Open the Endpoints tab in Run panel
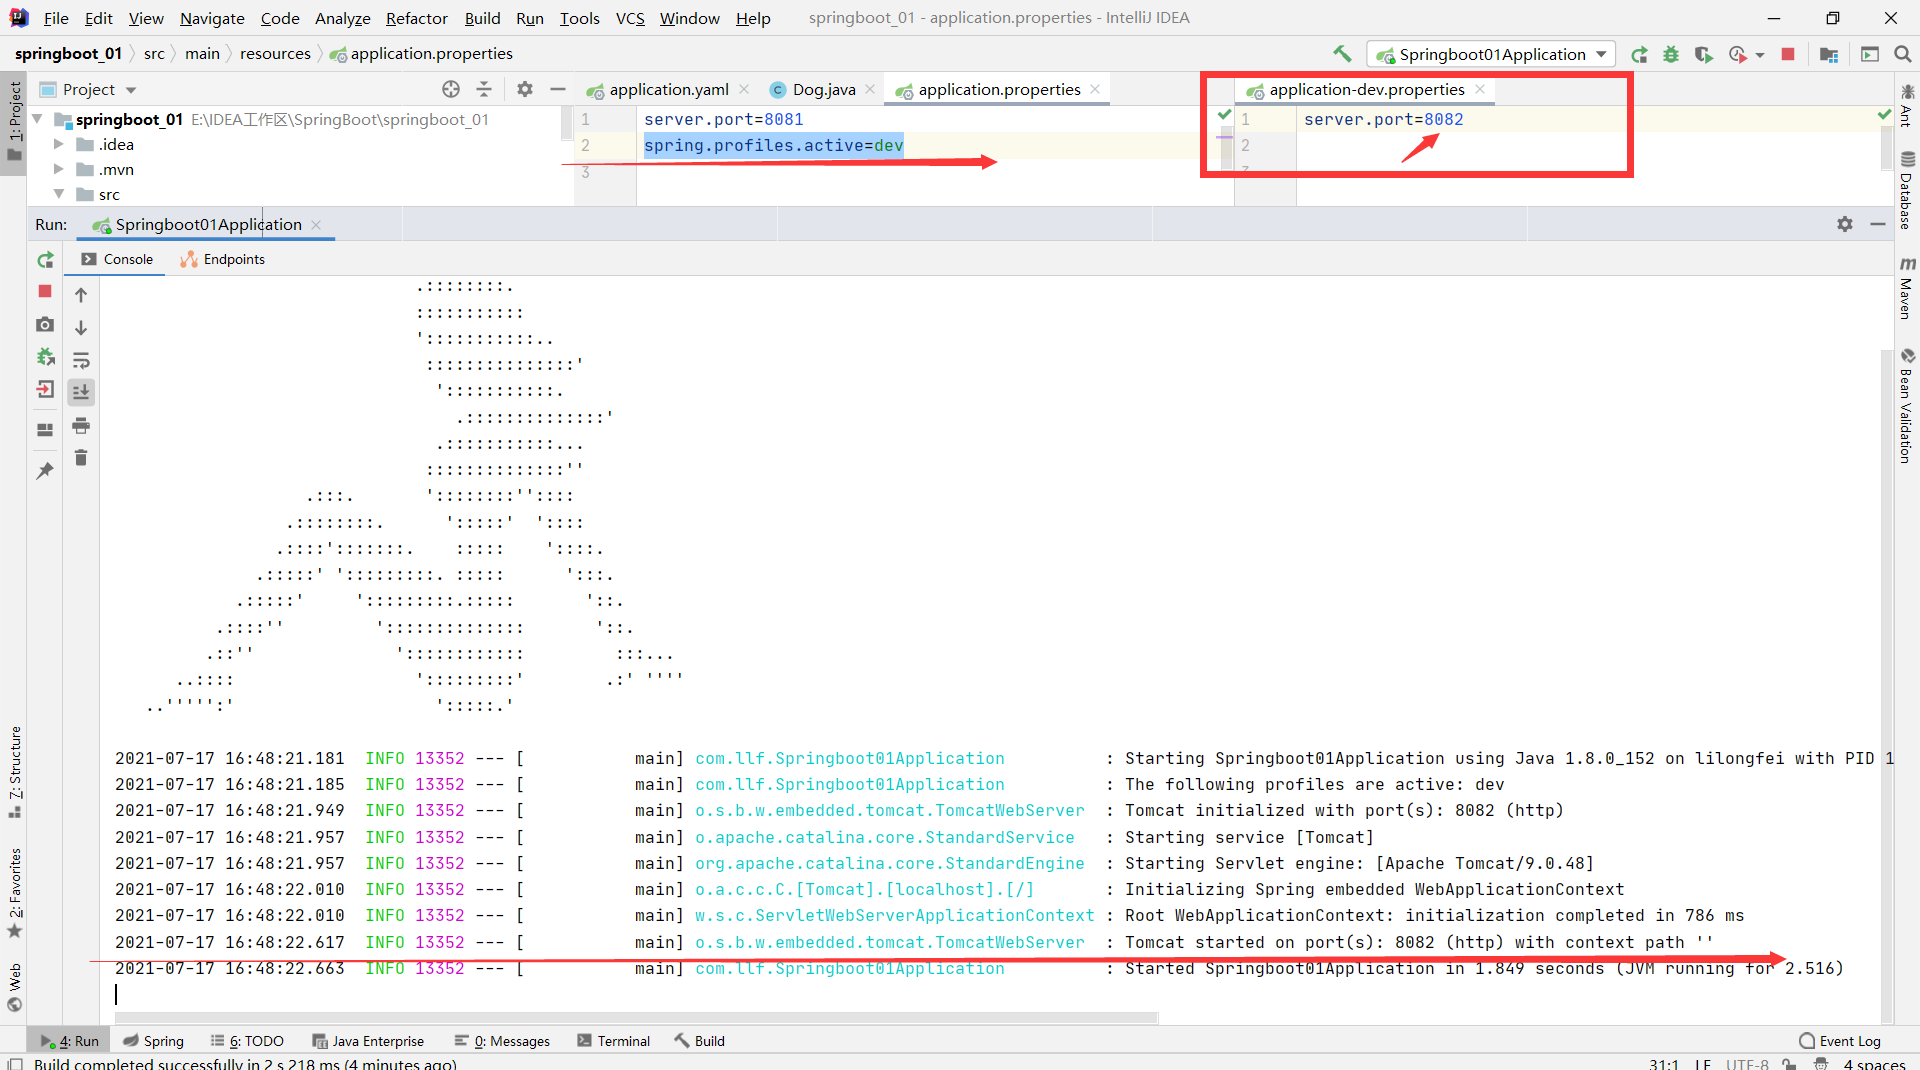 [x=222, y=259]
